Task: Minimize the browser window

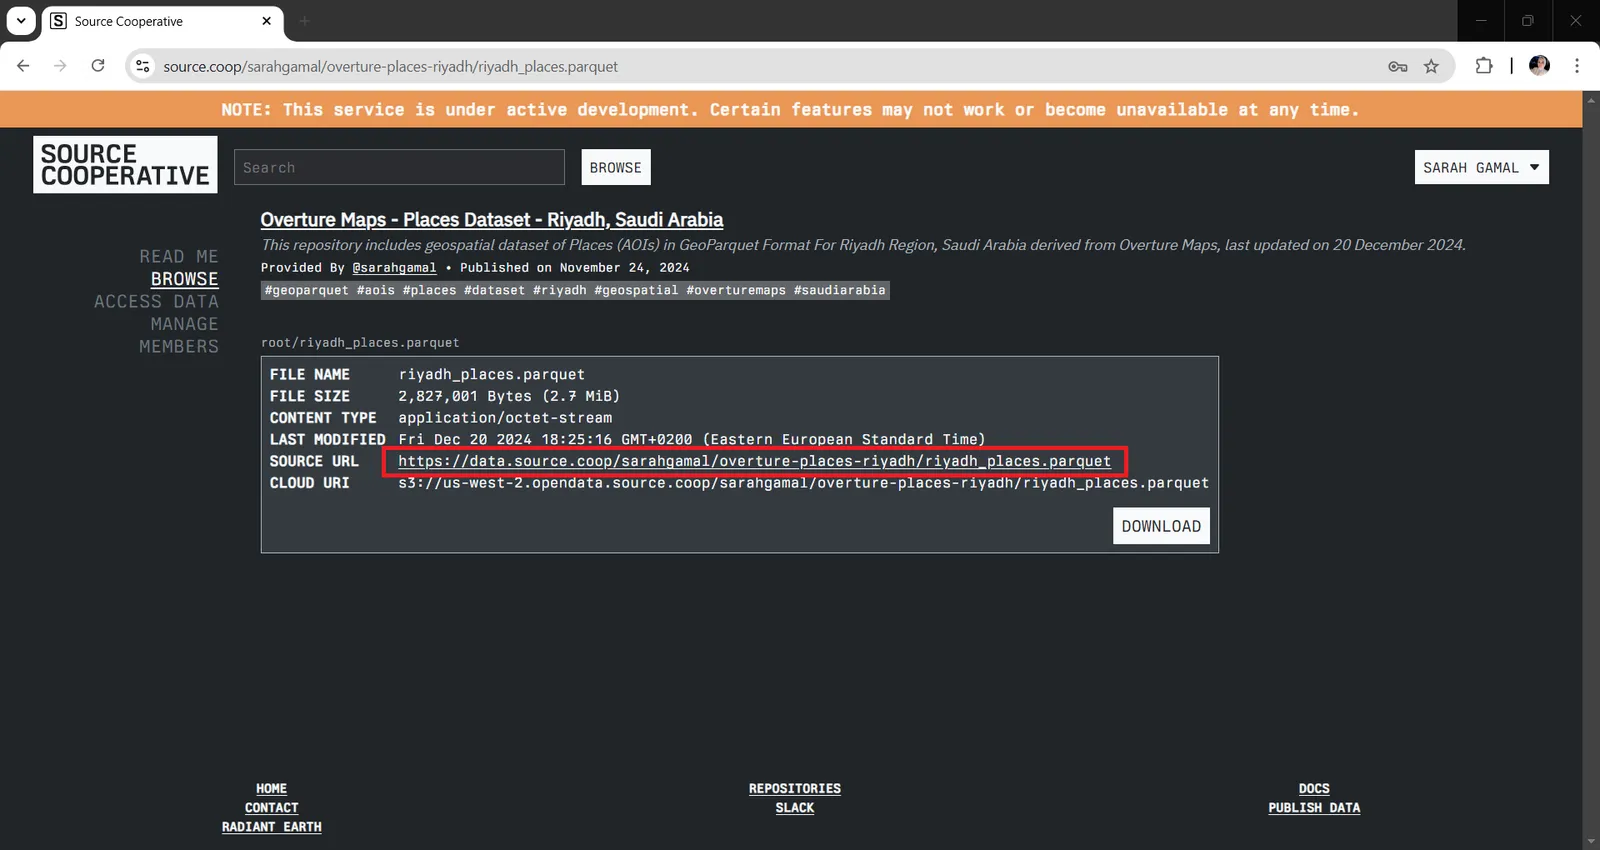Action: (1481, 20)
